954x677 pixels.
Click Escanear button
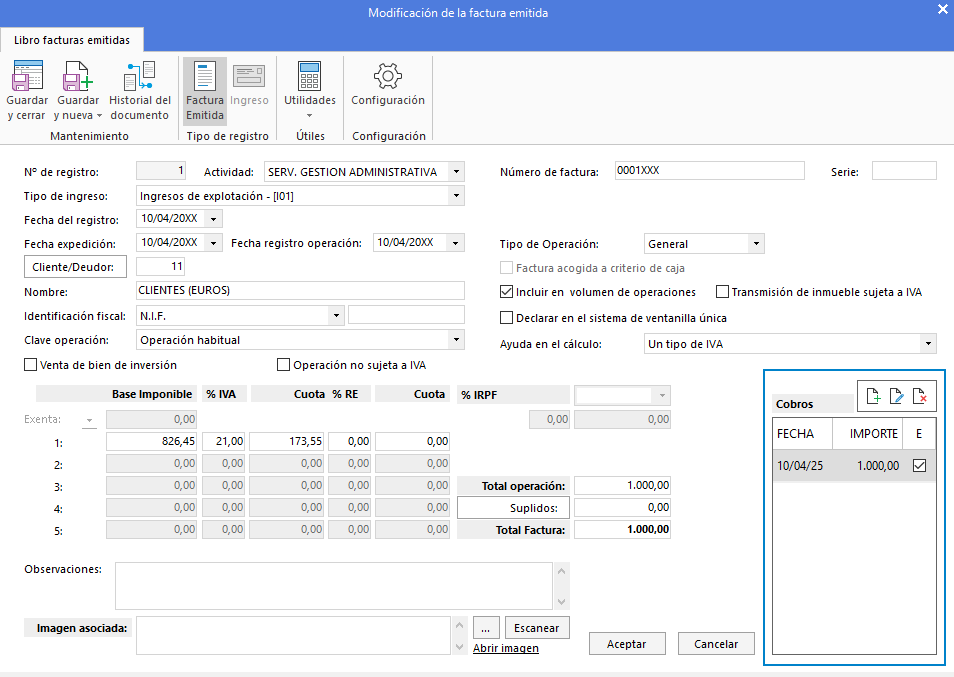(x=537, y=628)
